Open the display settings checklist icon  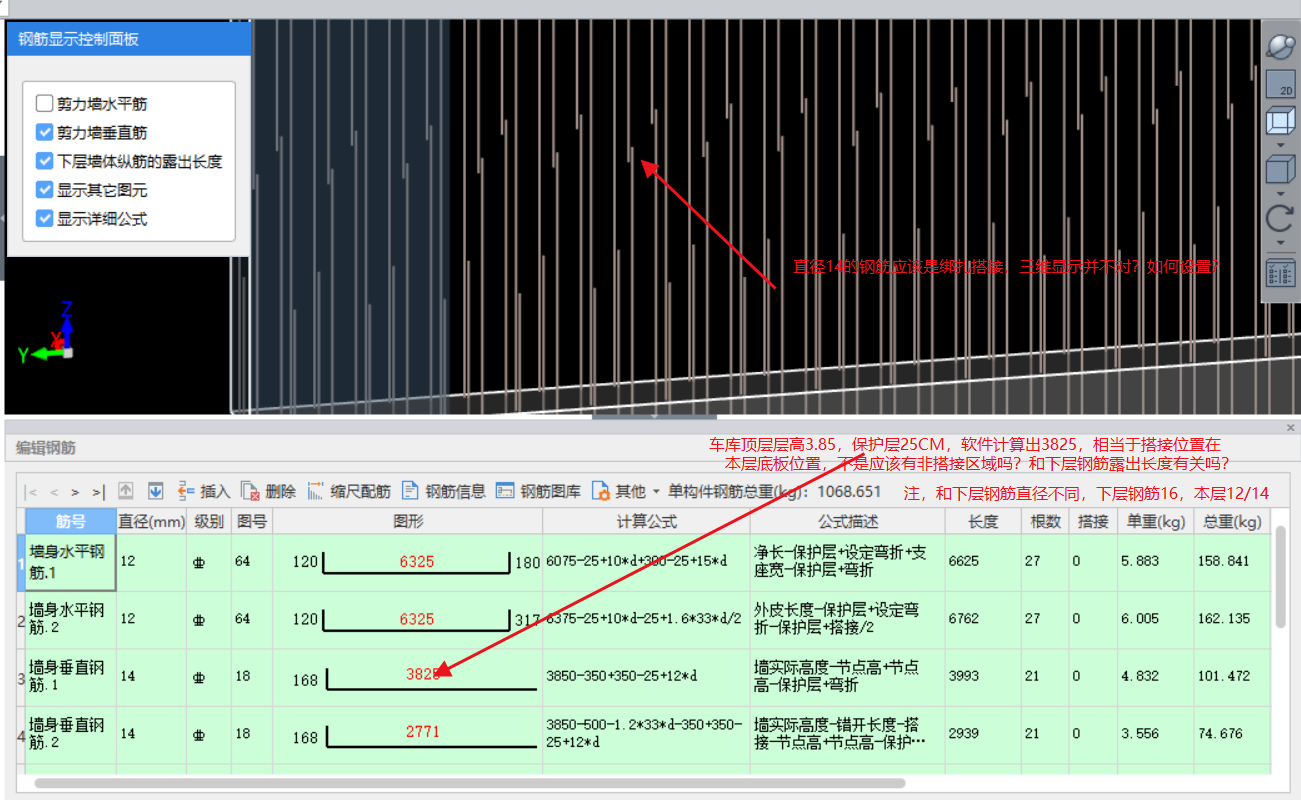(1280, 273)
